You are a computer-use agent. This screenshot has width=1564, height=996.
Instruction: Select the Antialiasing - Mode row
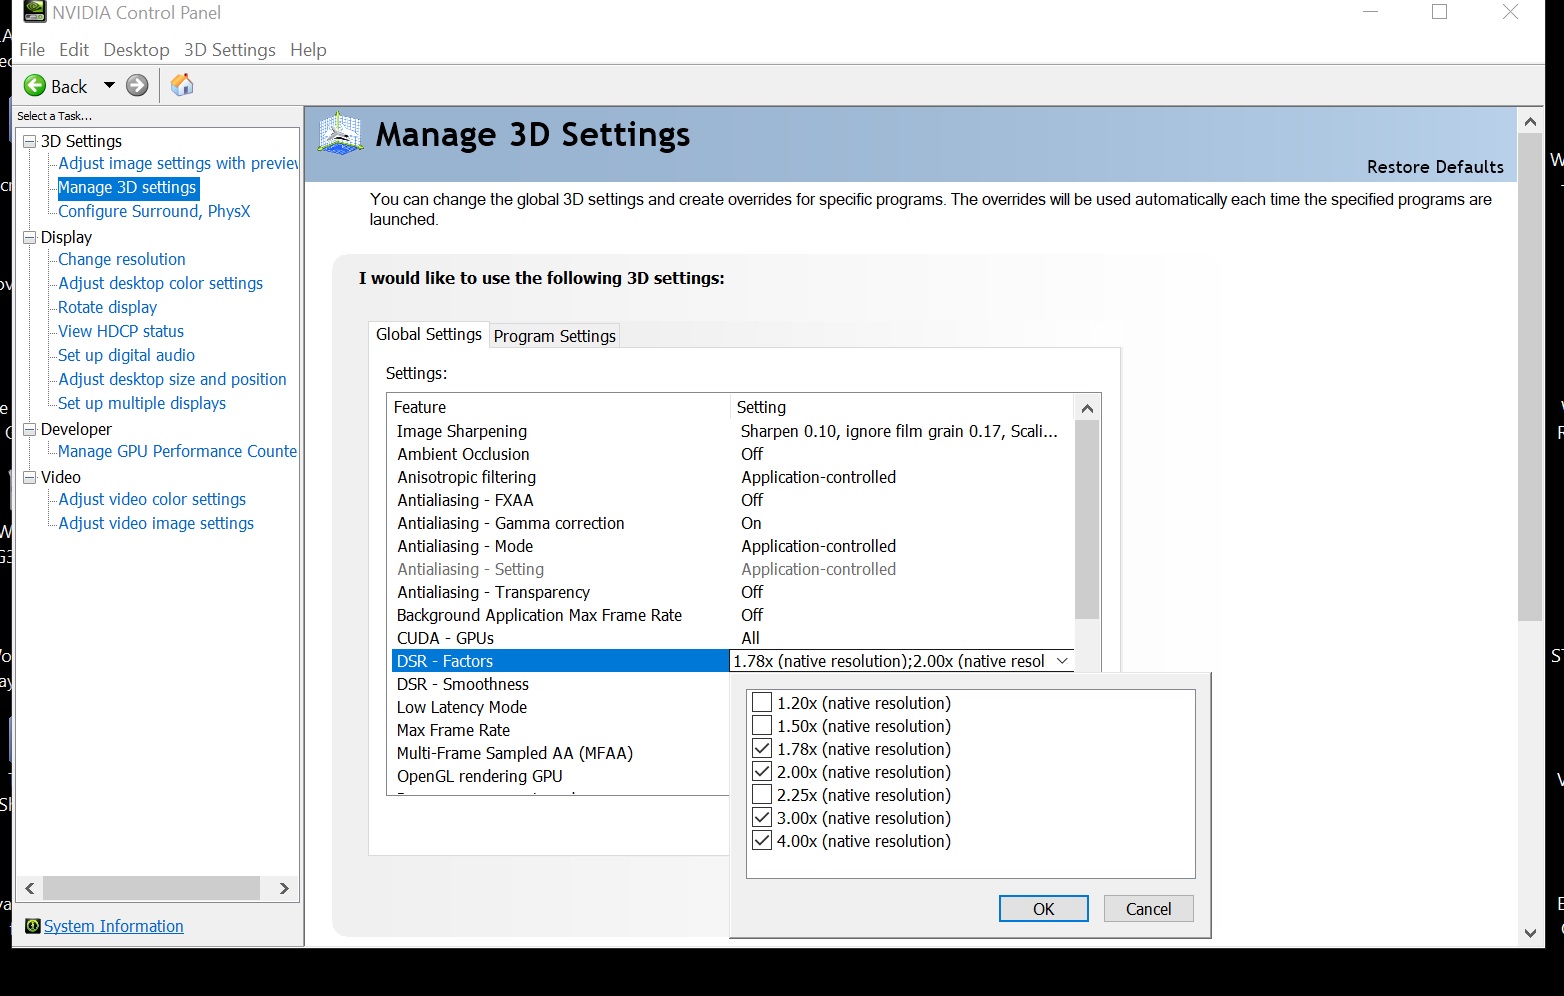734,546
